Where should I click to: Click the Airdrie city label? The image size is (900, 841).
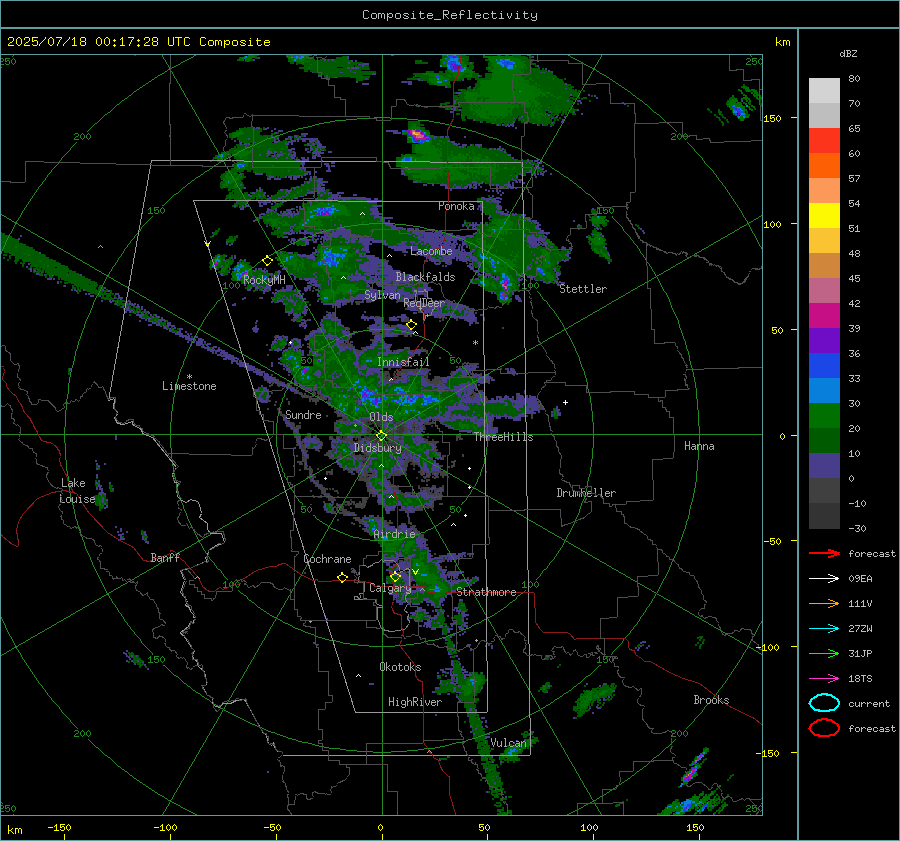(394, 534)
